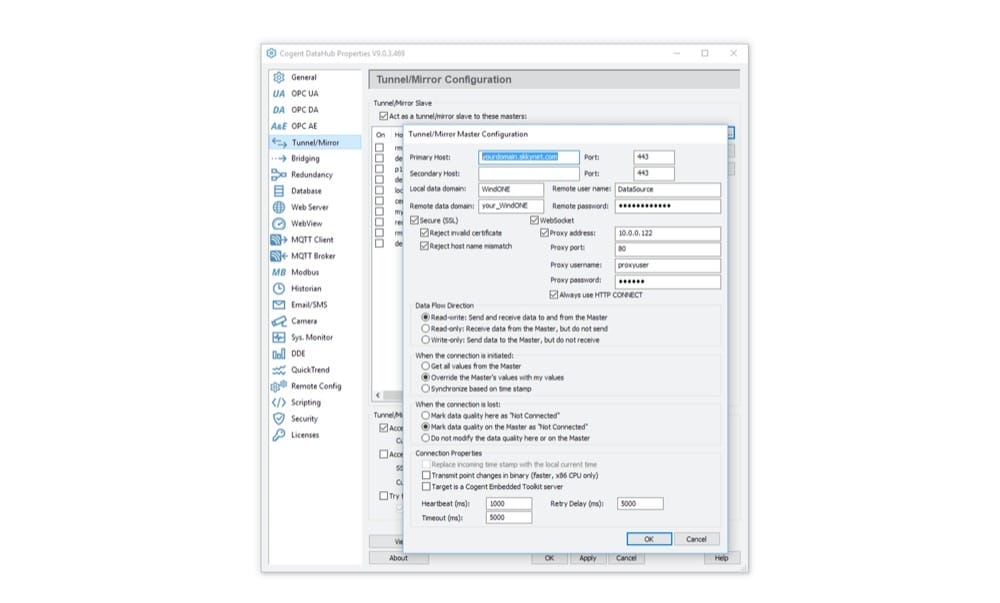This screenshot has height=603, width=1000.
Task: Click the Tunnel/Mirror arrows icon
Action: click(279, 143)
